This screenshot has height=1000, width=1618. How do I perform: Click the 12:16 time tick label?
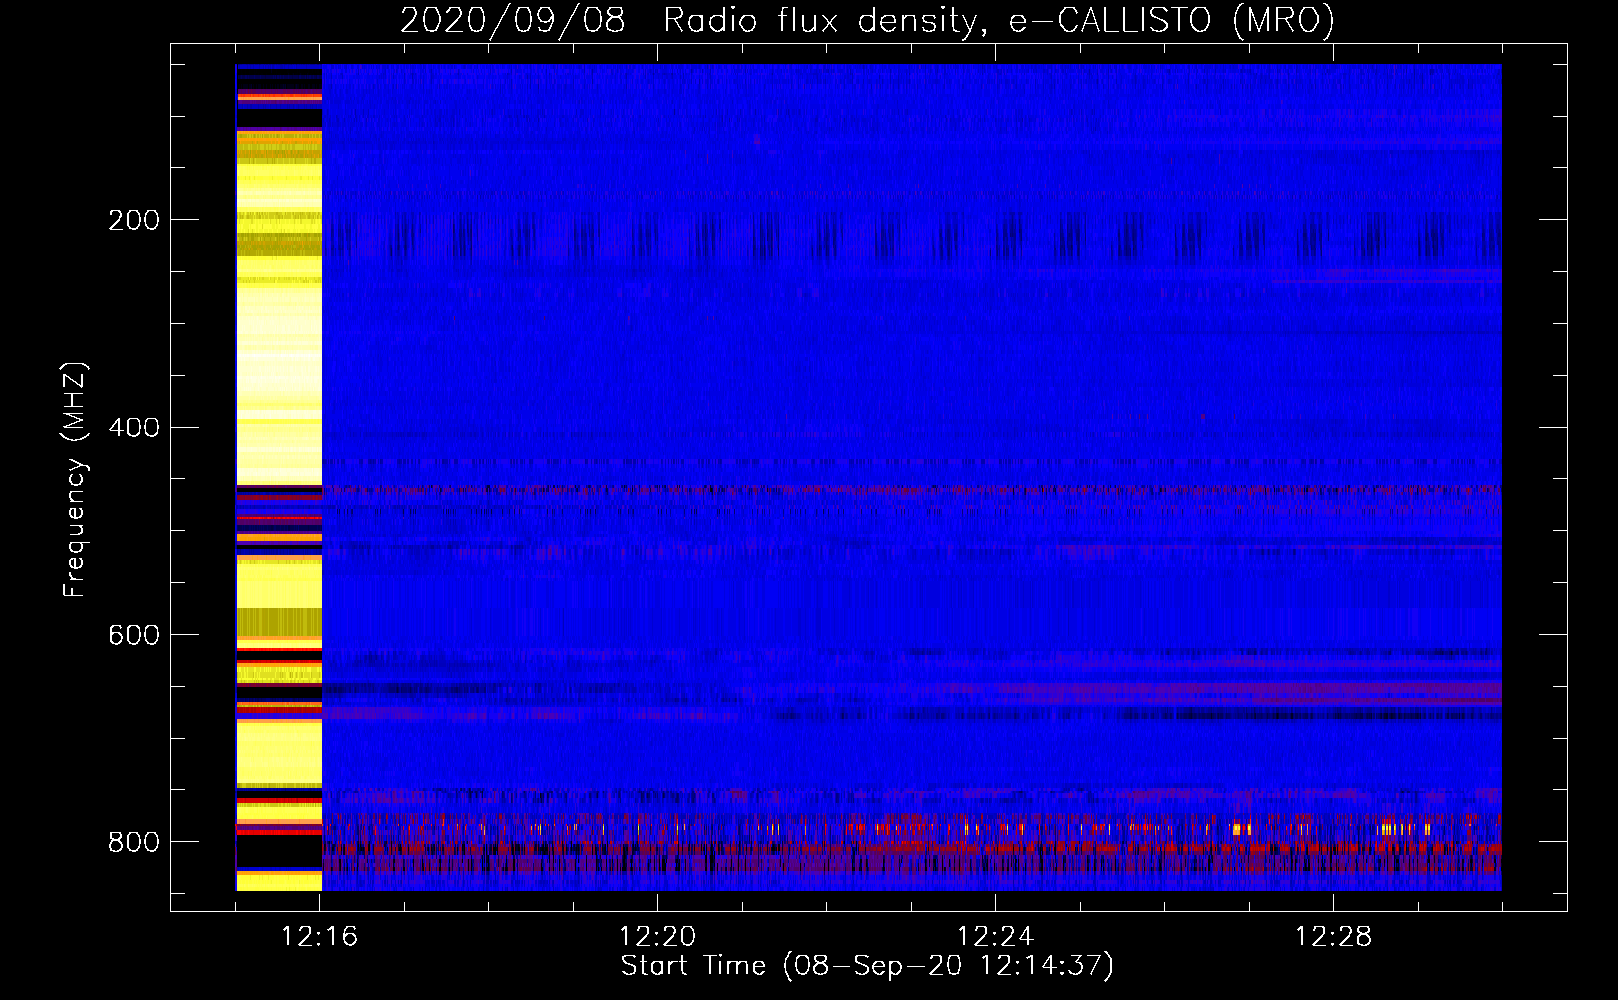pos(320,937)
